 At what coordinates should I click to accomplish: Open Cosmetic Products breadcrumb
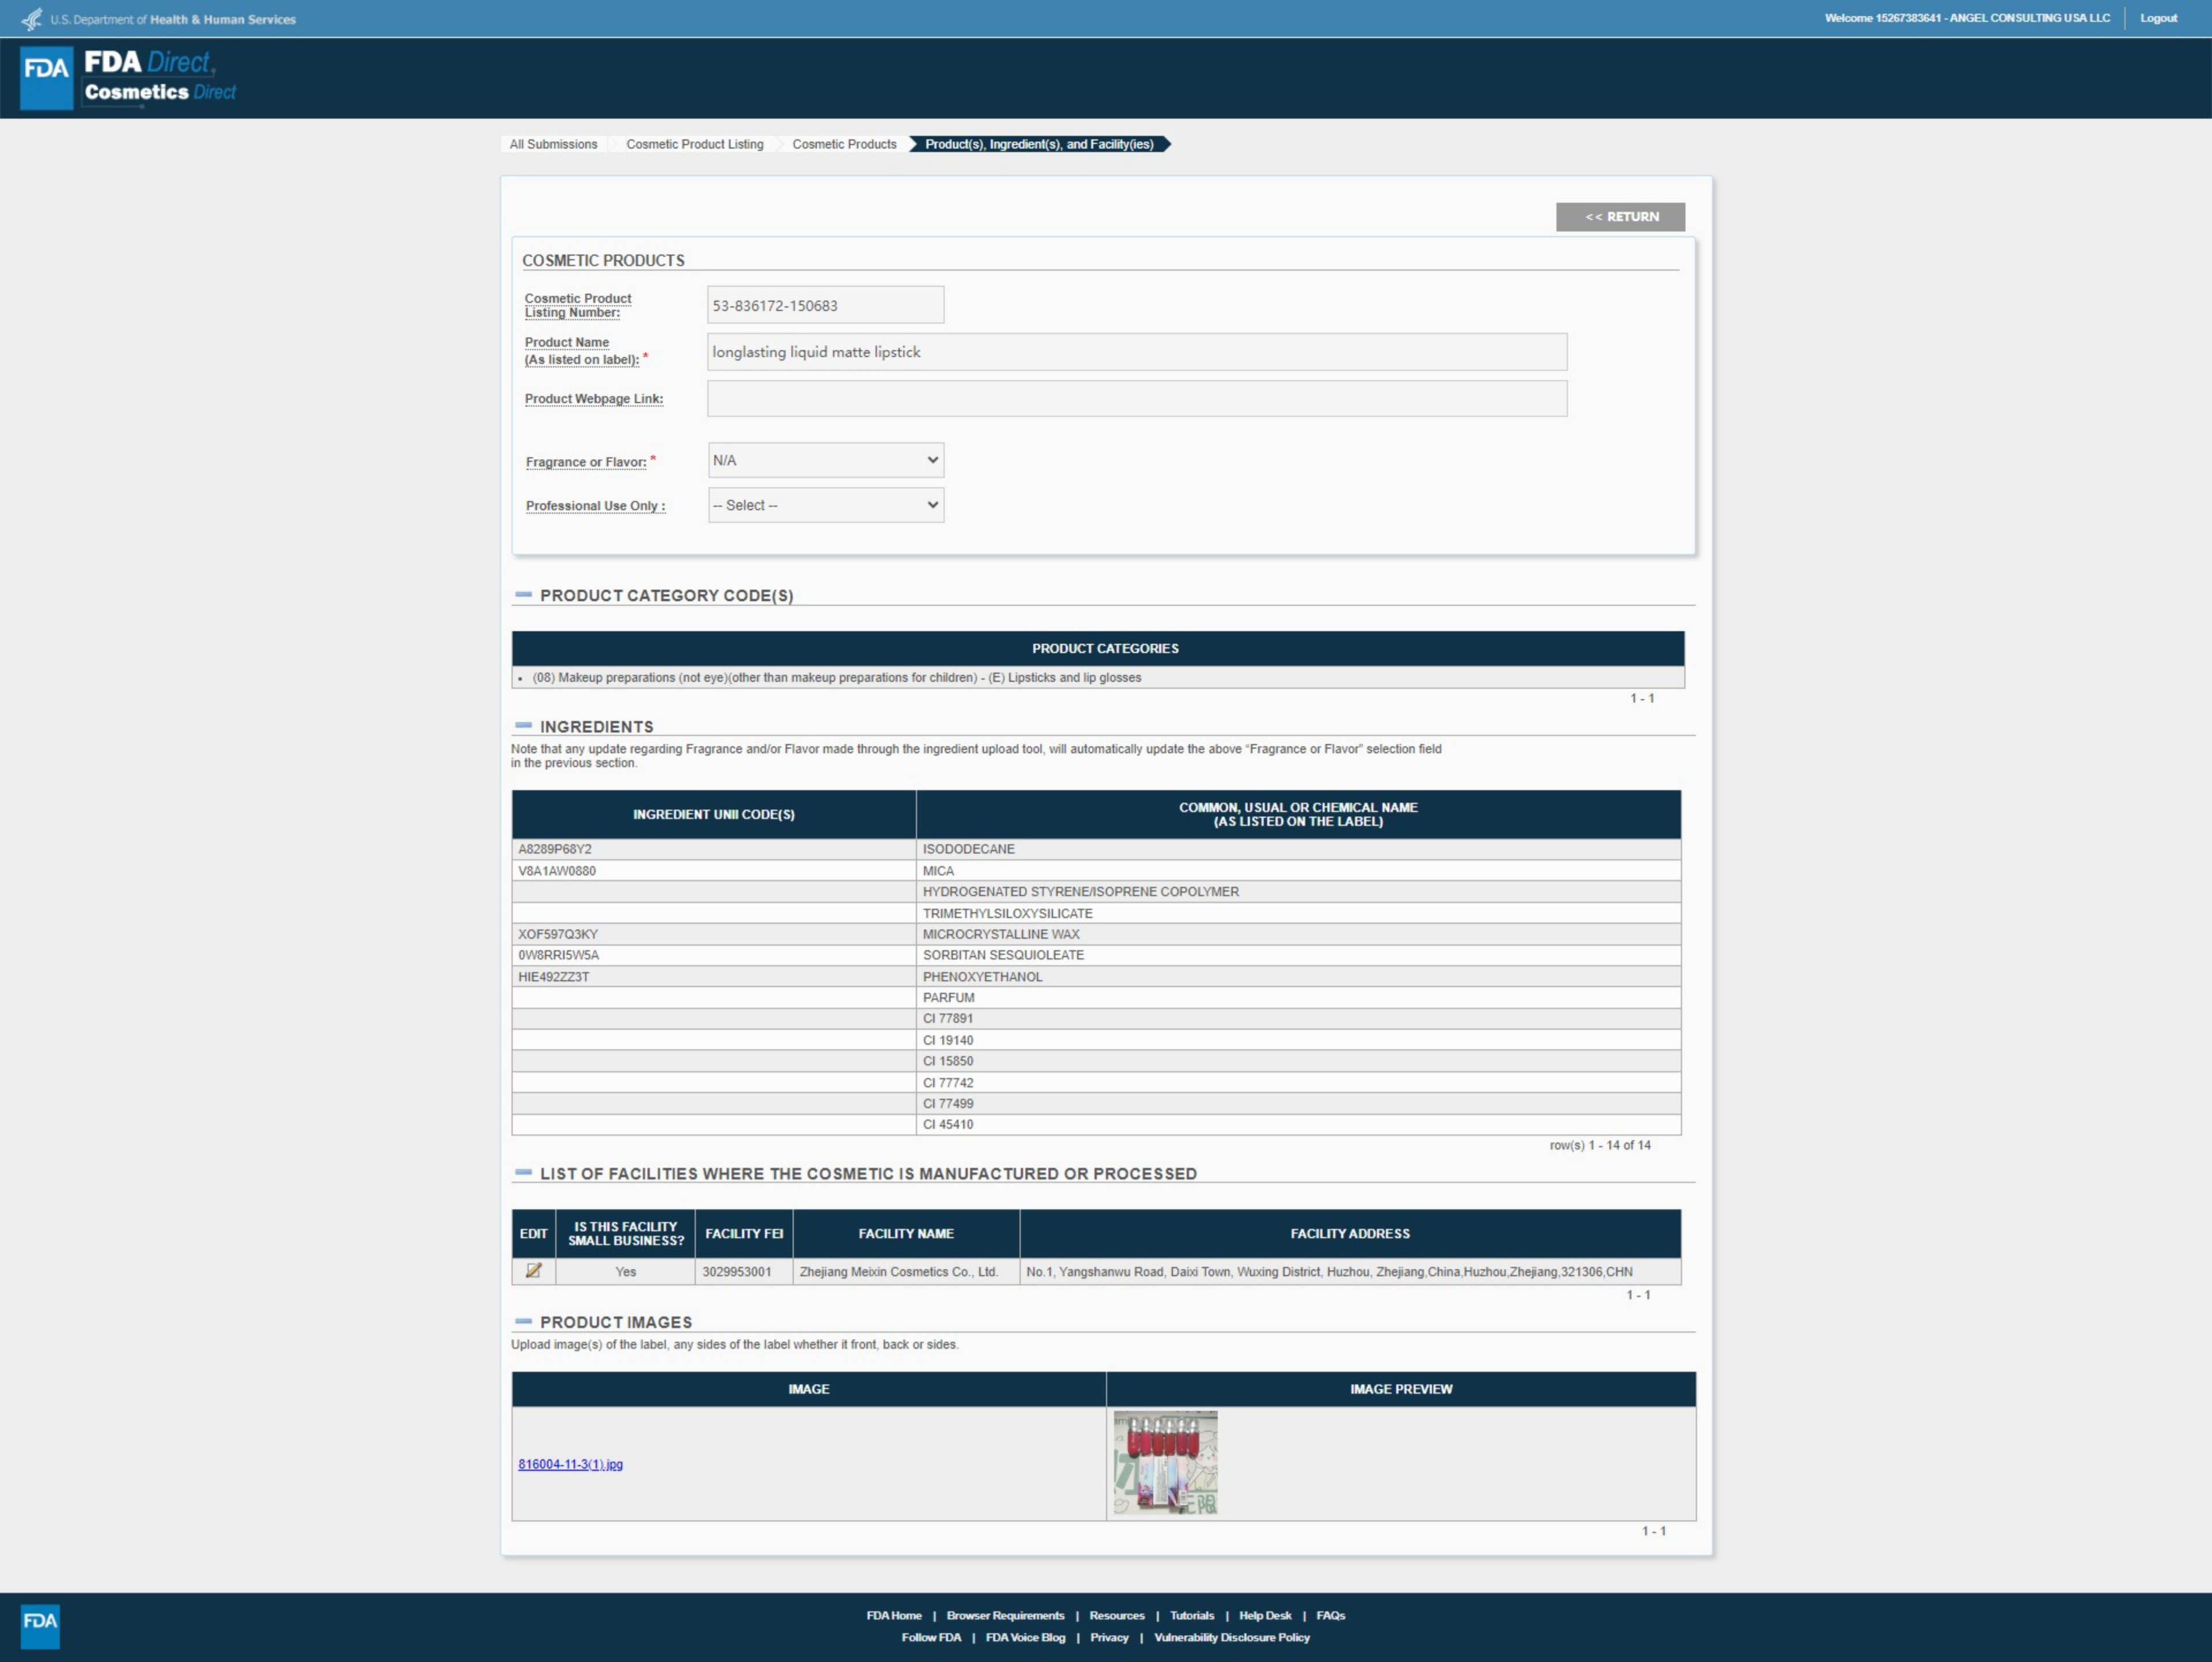[x=844, y=144]
